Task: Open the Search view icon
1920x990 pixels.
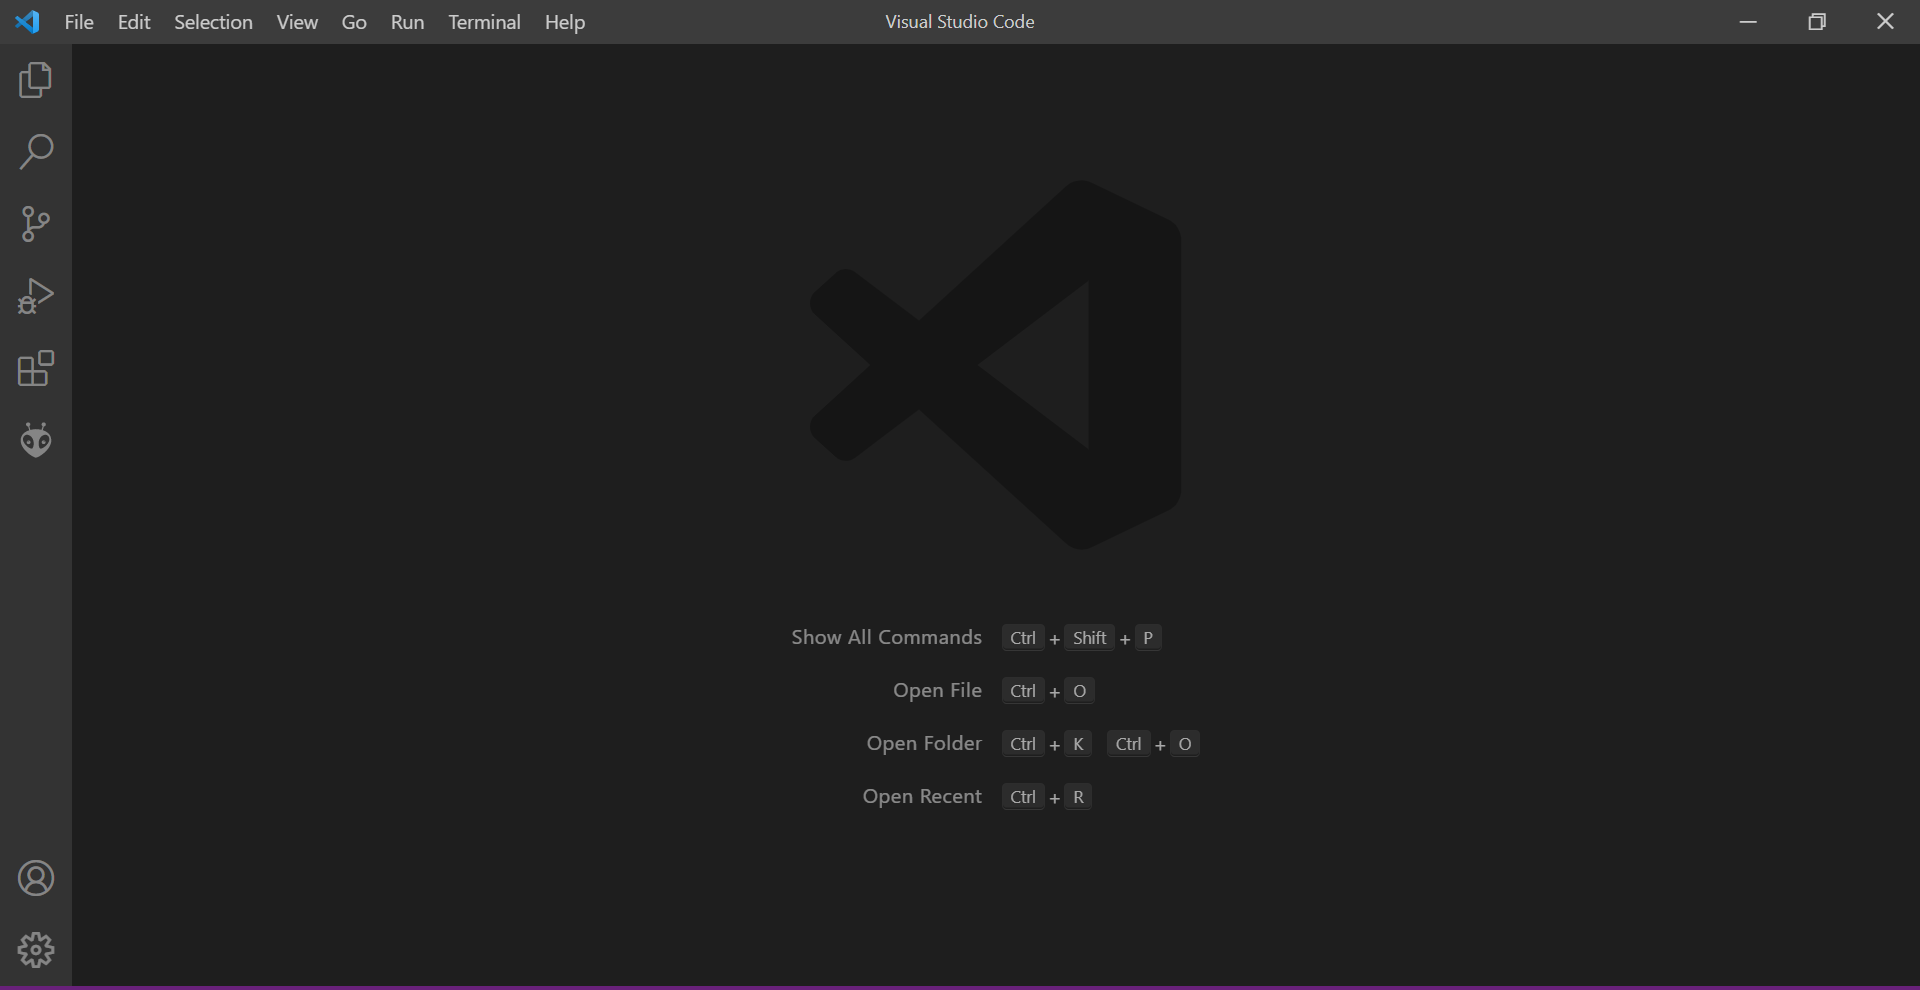Action: [x=36, y=152]
